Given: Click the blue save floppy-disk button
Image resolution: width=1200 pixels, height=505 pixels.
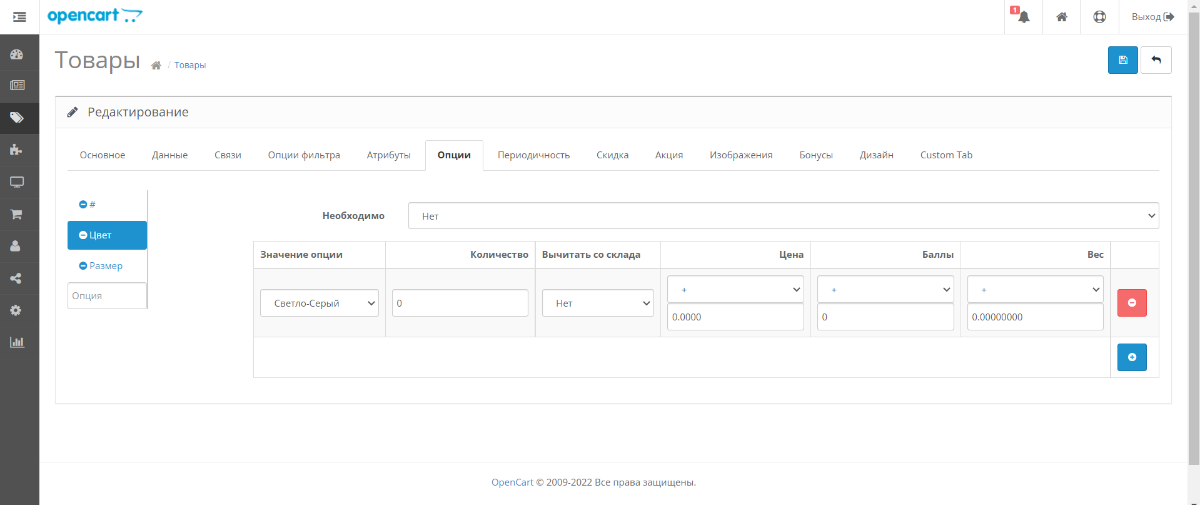Looking at the screenshot, I should pyautogui.click(x=1123, y=60).
